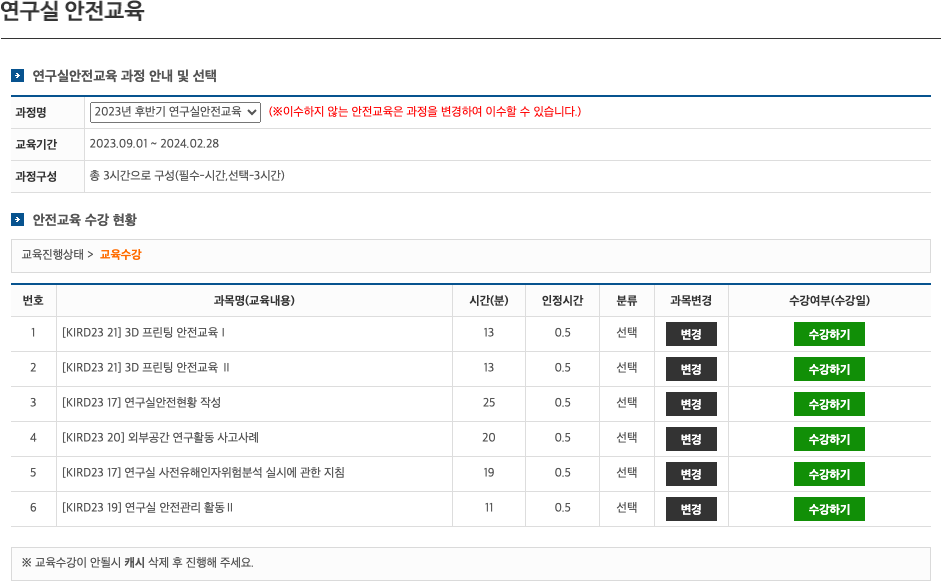Click course name [KIRD23 19] 연구실 안전관리 활동 II

tap(148, 508)
